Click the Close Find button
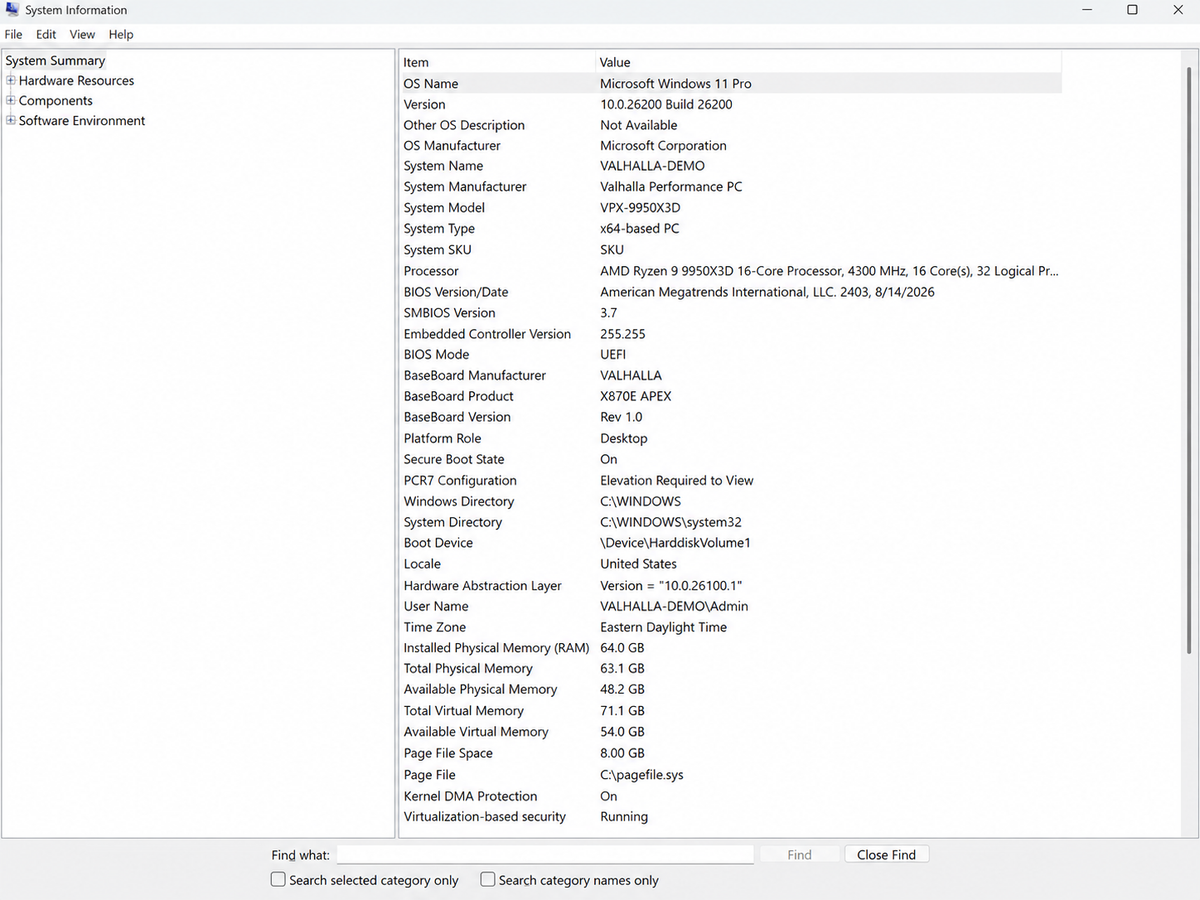Viewport: 1200px width, 900px height. pyautogui.click(x=886, y=855)
